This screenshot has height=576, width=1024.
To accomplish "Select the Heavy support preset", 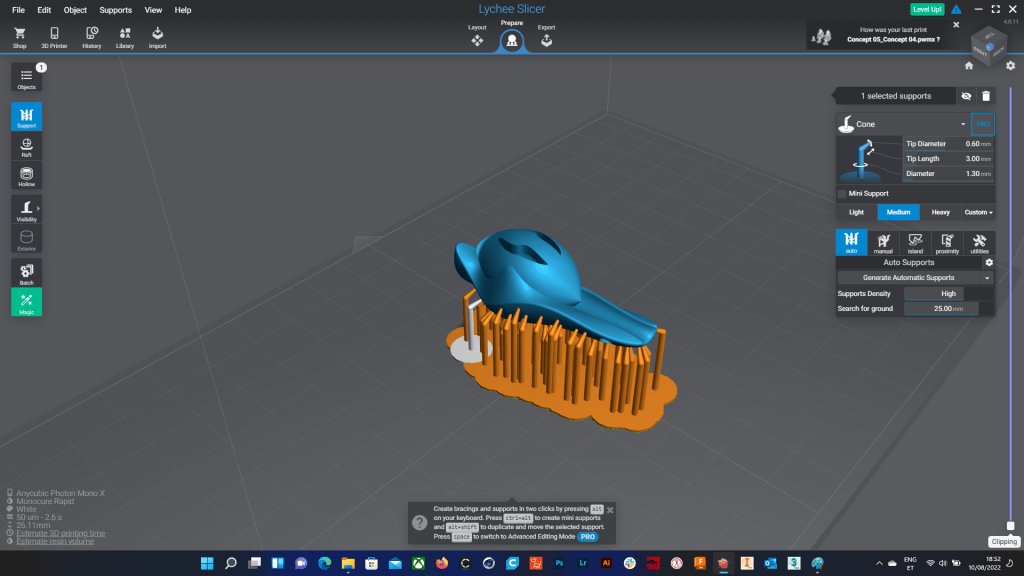I will (x=940, y=212).
